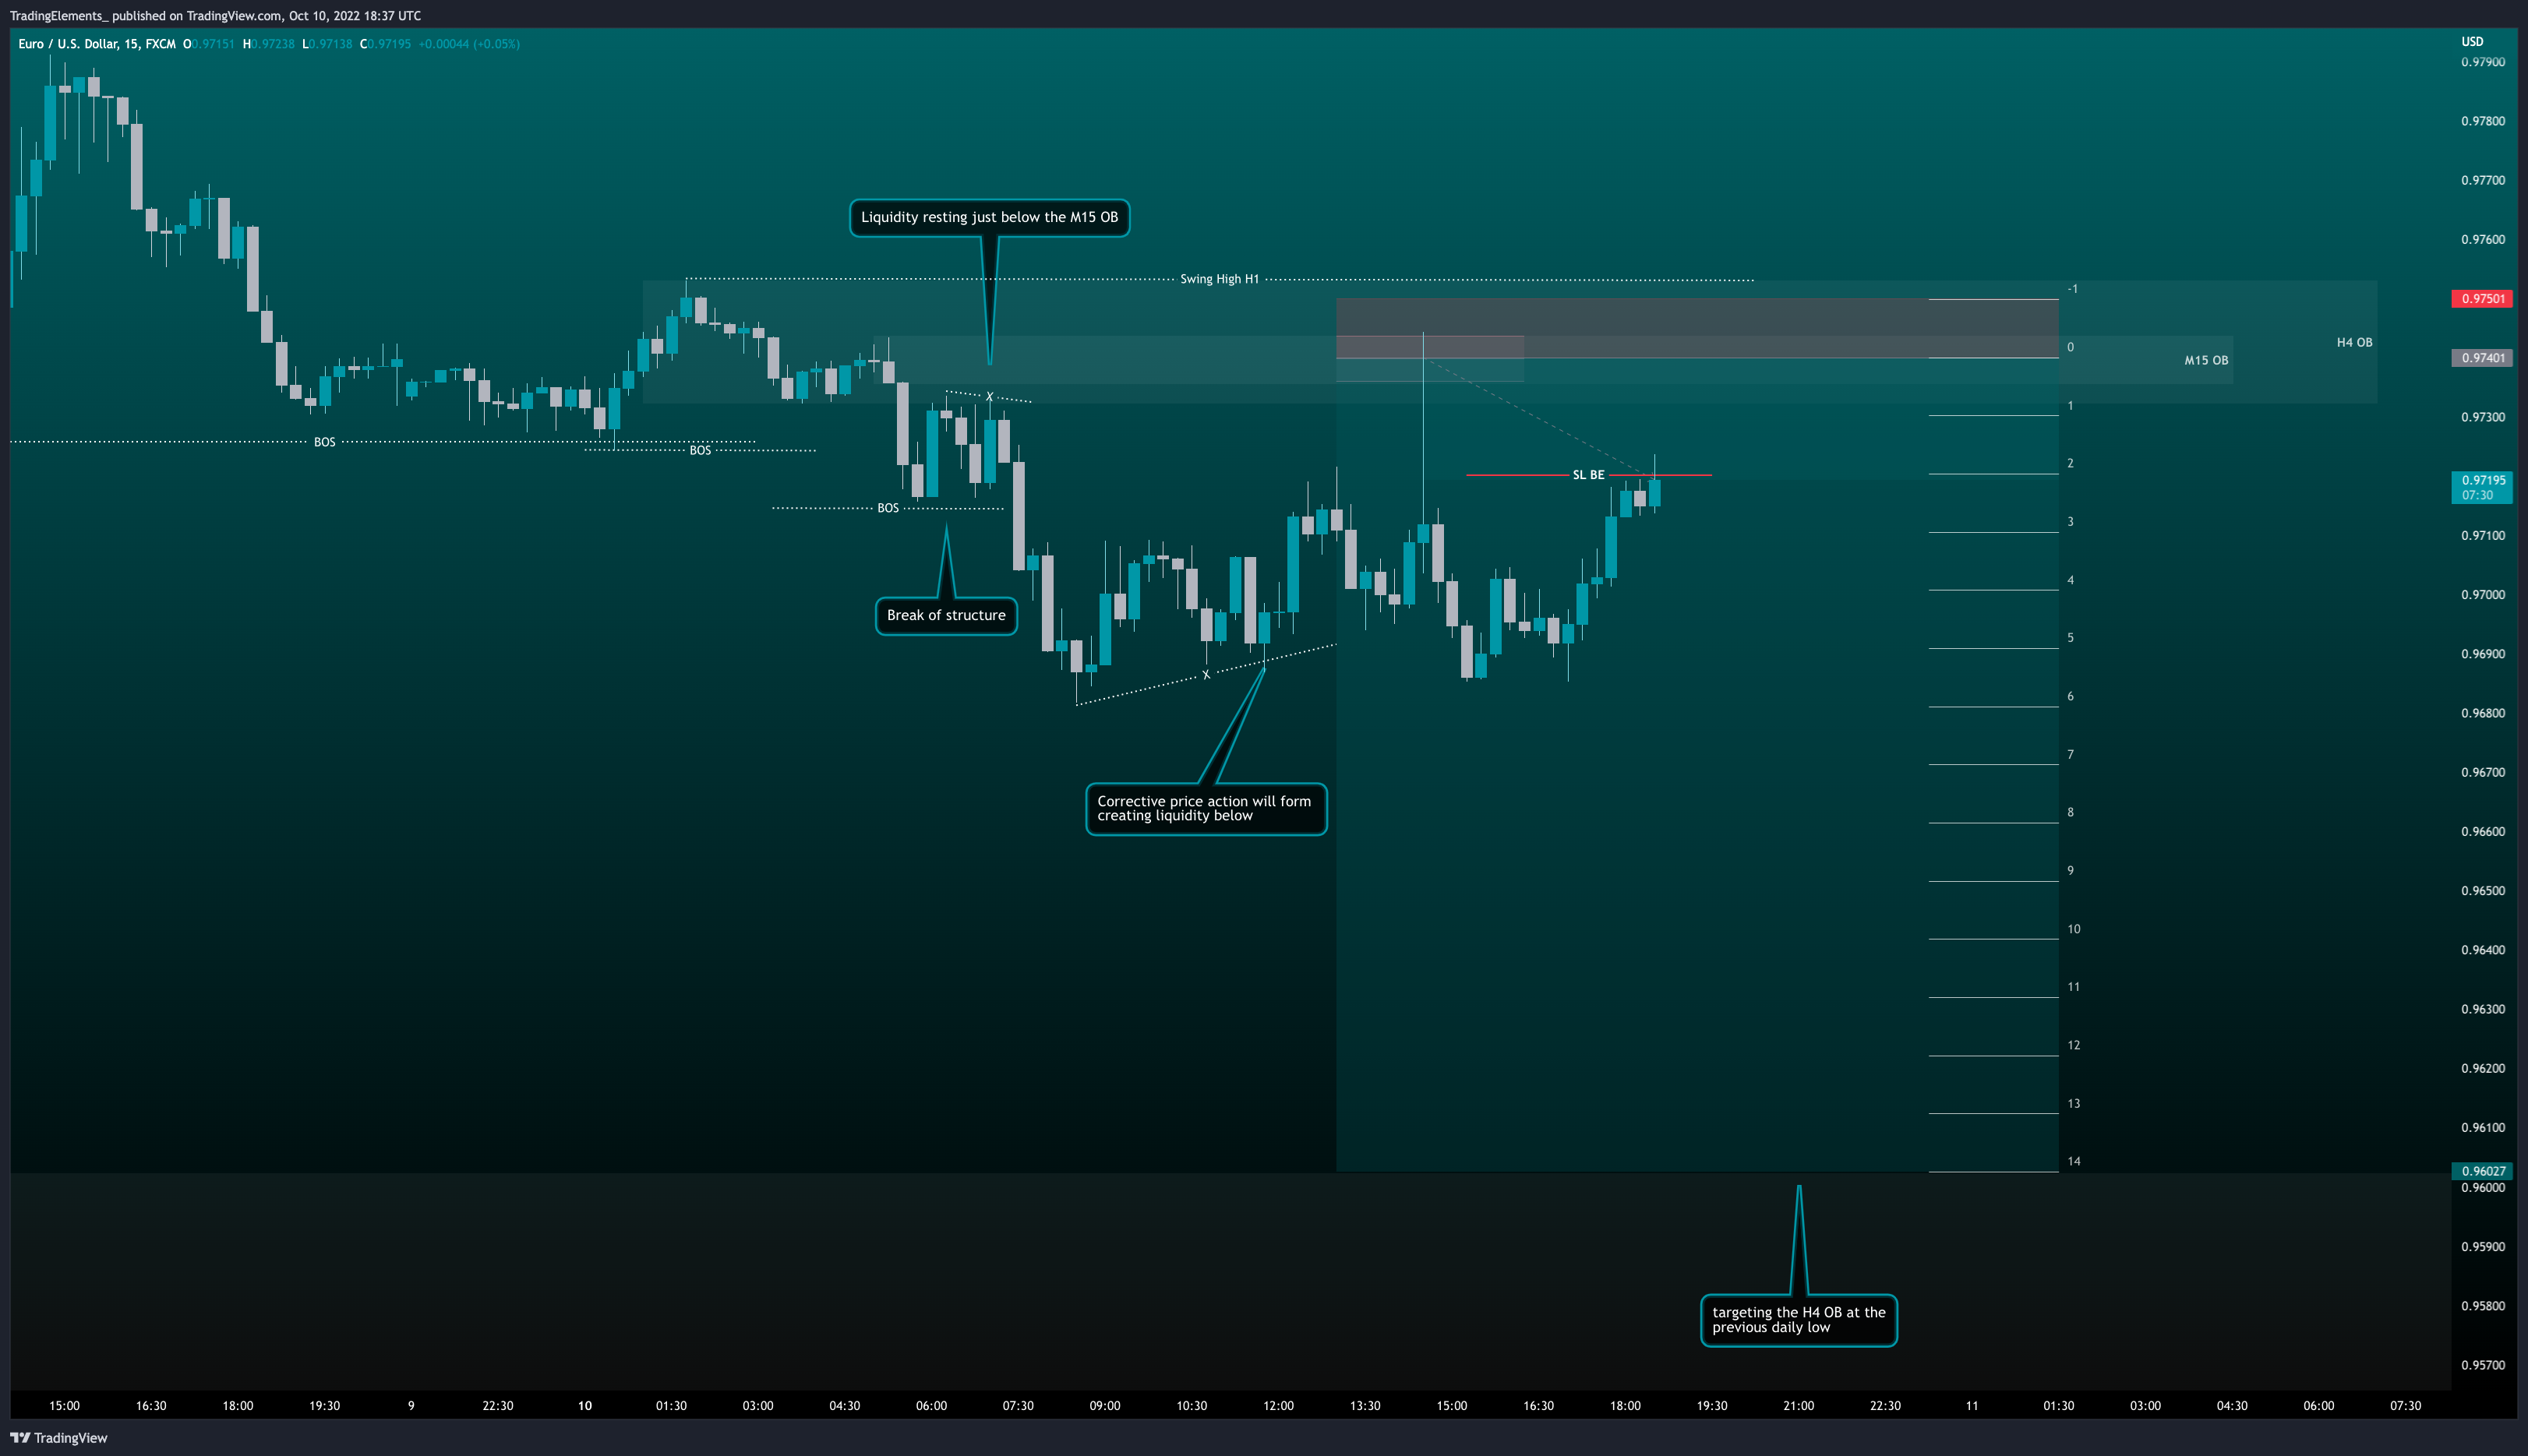The image size is (2528, 1456).
Task: Click the 07:30 time label at far right
Action: pyautogui.click(x=2405, y=1406)
